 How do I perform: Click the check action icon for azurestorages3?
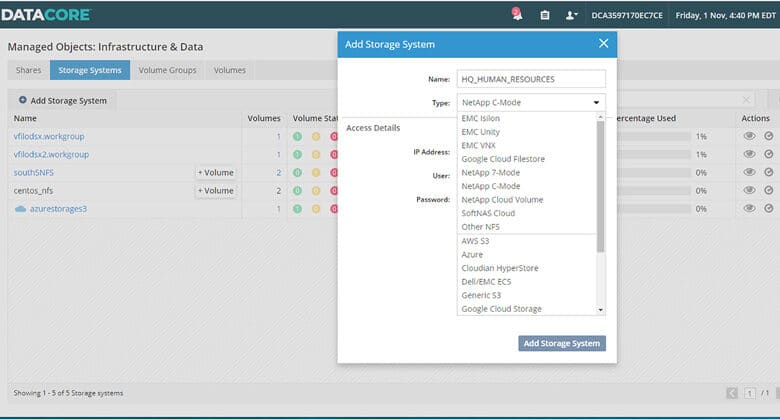coord(769,209)
